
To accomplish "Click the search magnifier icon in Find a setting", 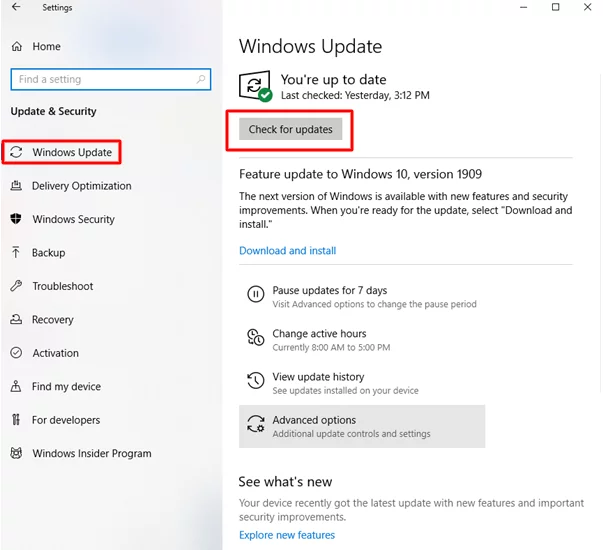I will pos(201,79).
